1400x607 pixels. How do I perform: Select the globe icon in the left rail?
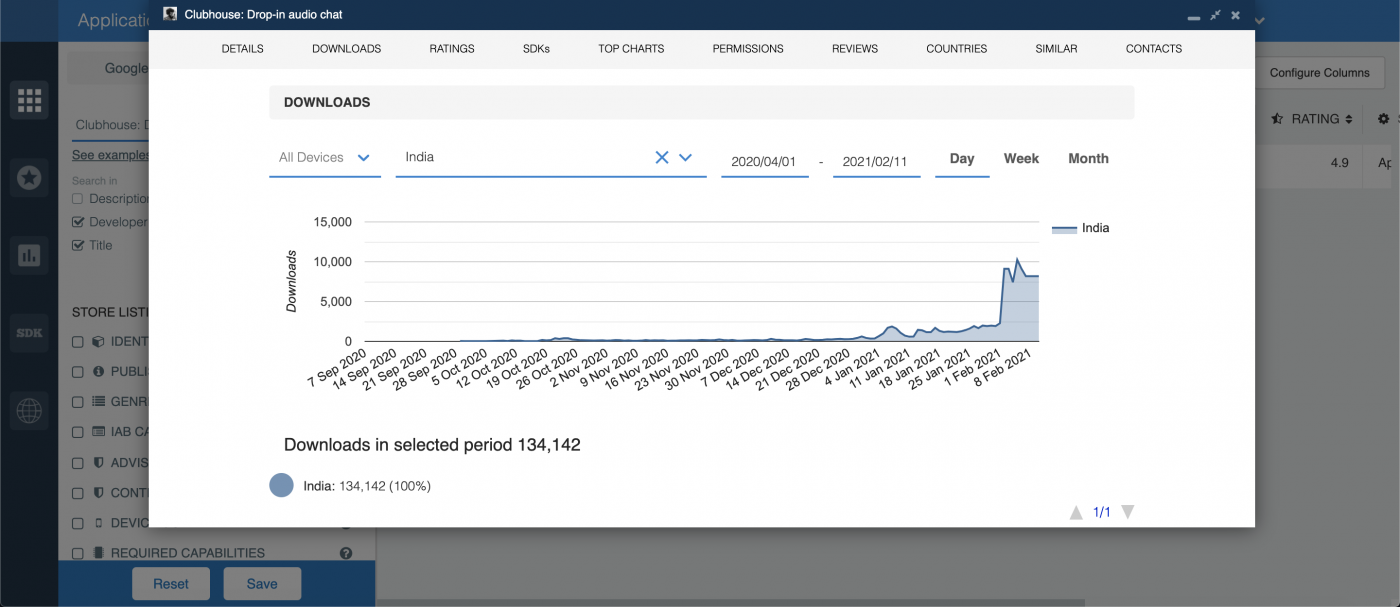tap(29, 411)
